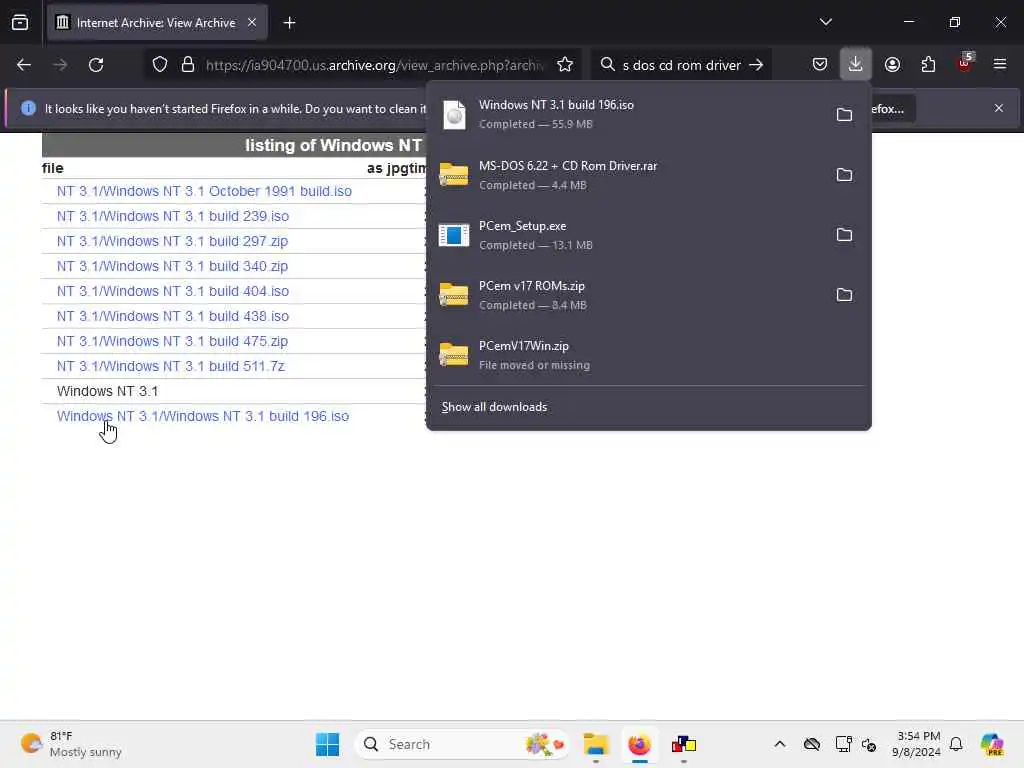Close the Internet Archive tab
The image size is (1024, 768).
[251, 22]
